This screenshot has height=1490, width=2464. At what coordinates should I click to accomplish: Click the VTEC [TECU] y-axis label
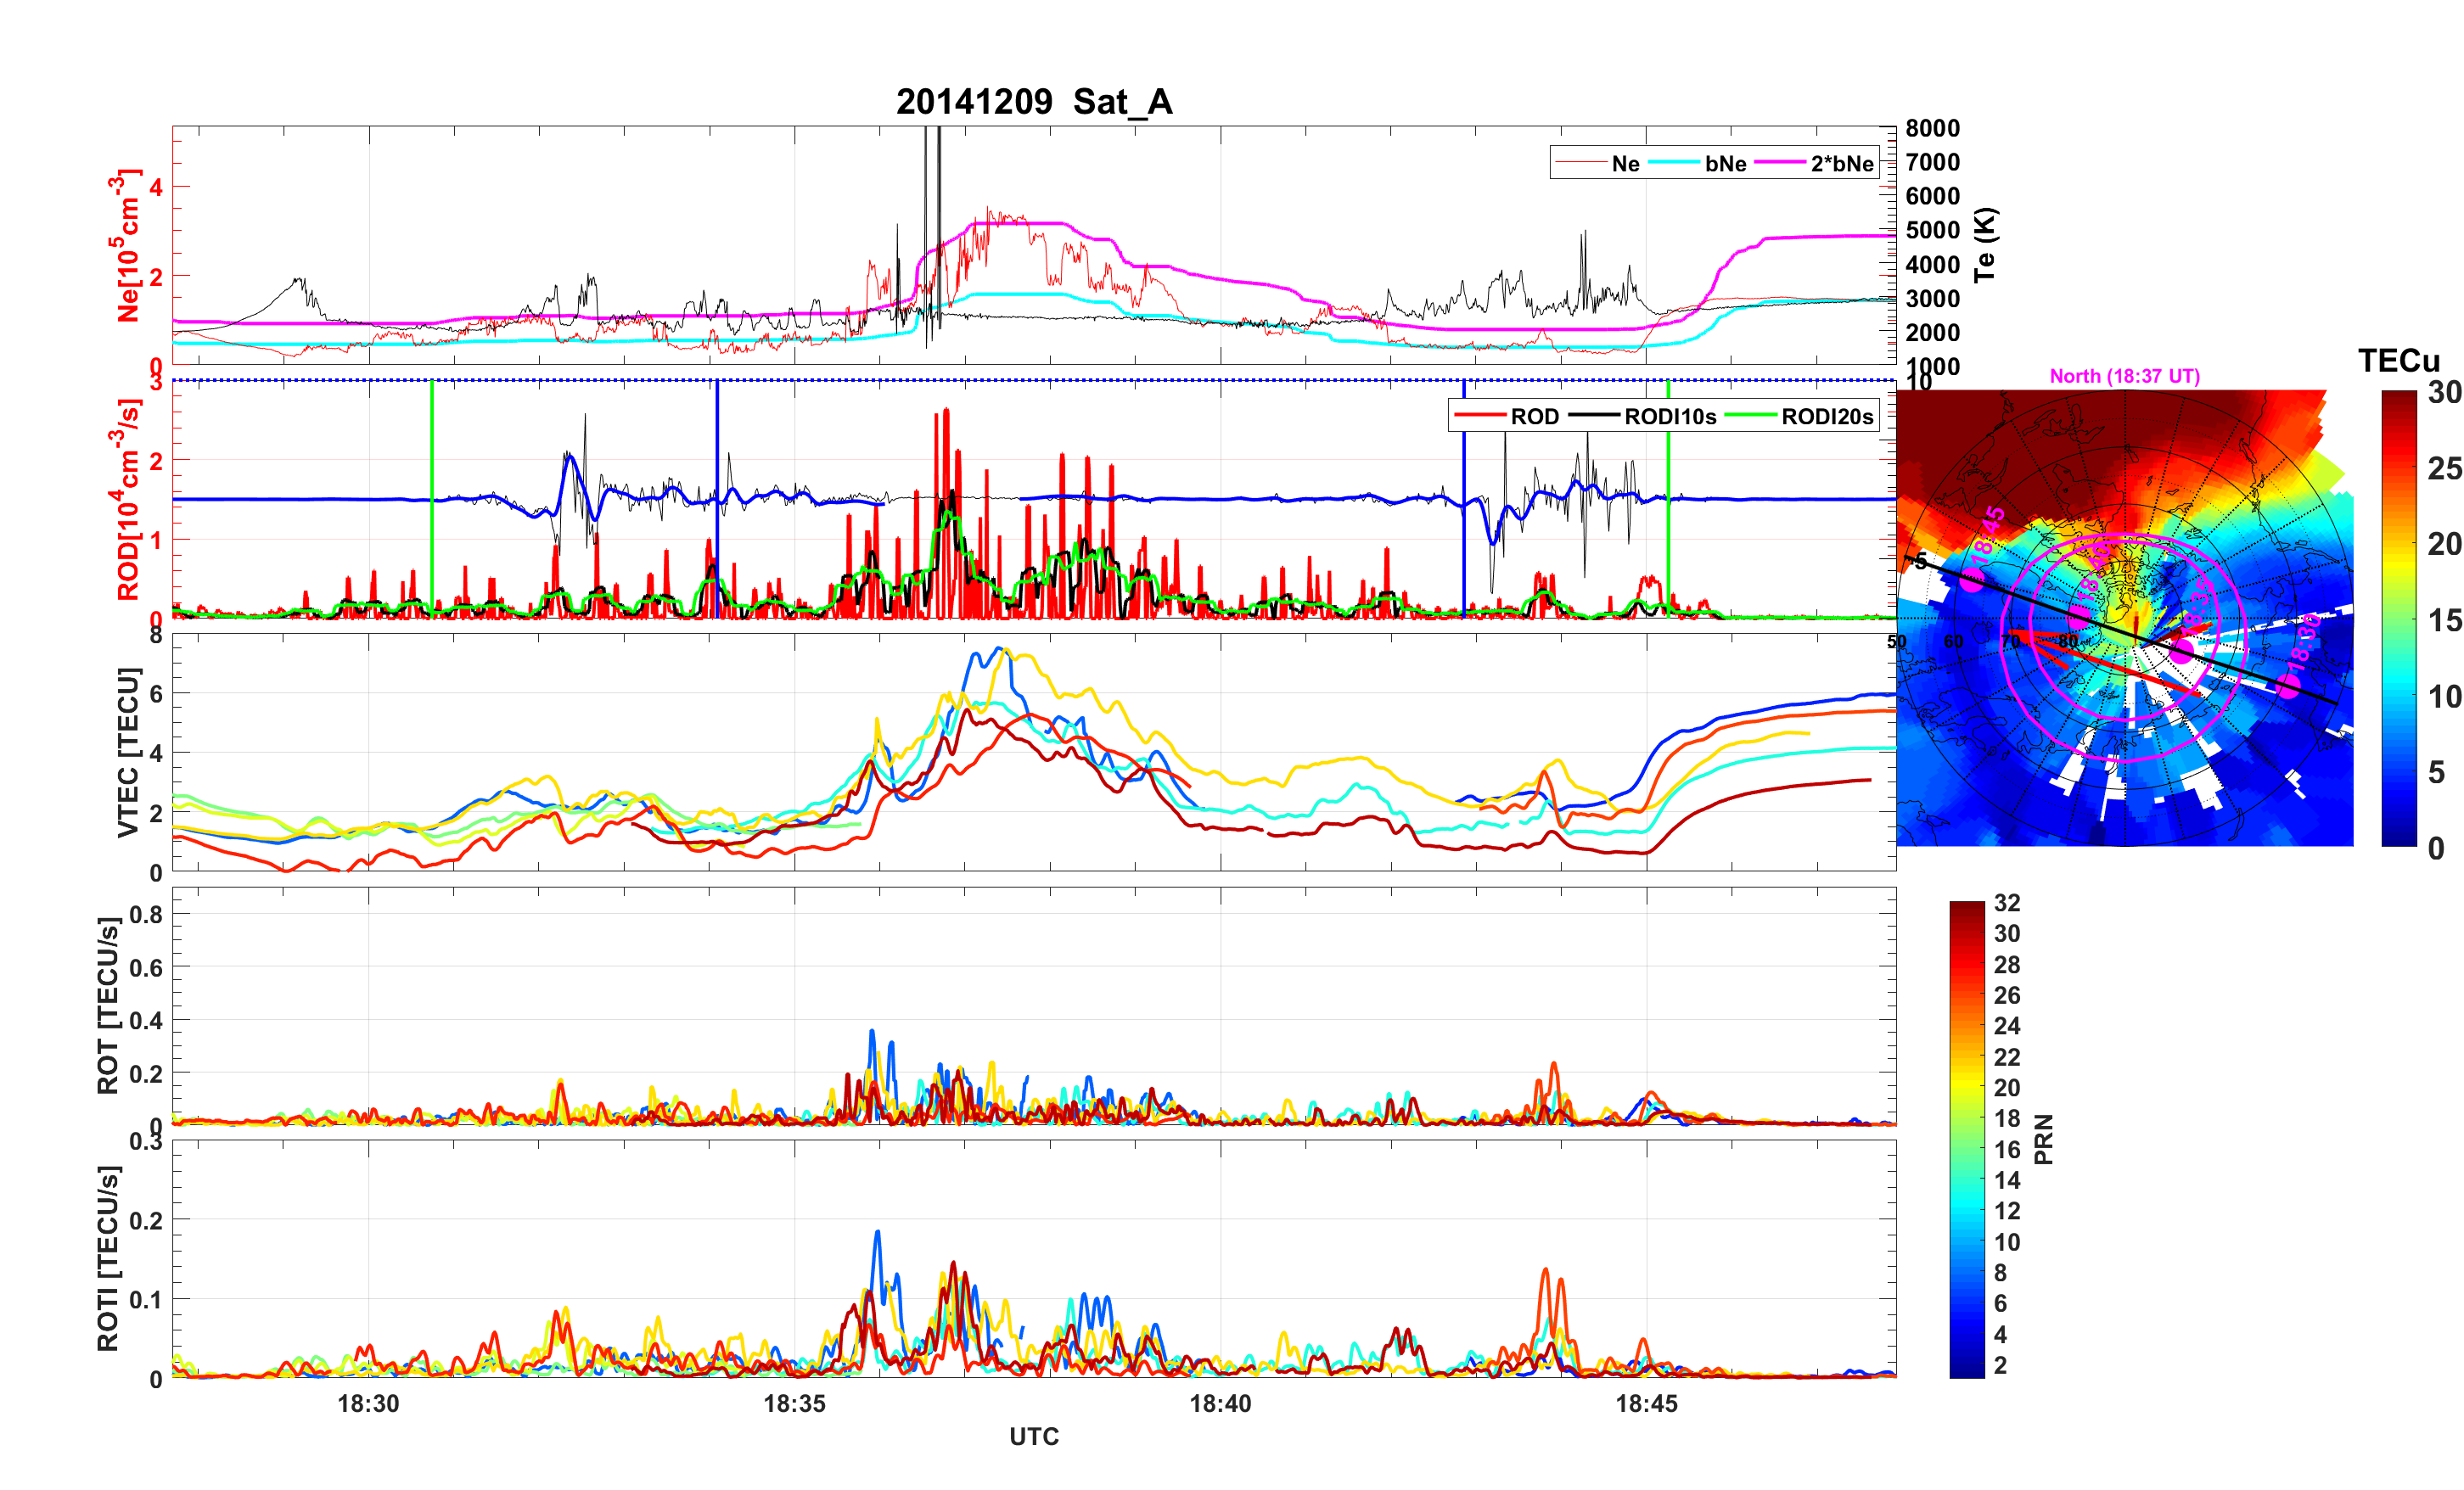click(128, 752)
